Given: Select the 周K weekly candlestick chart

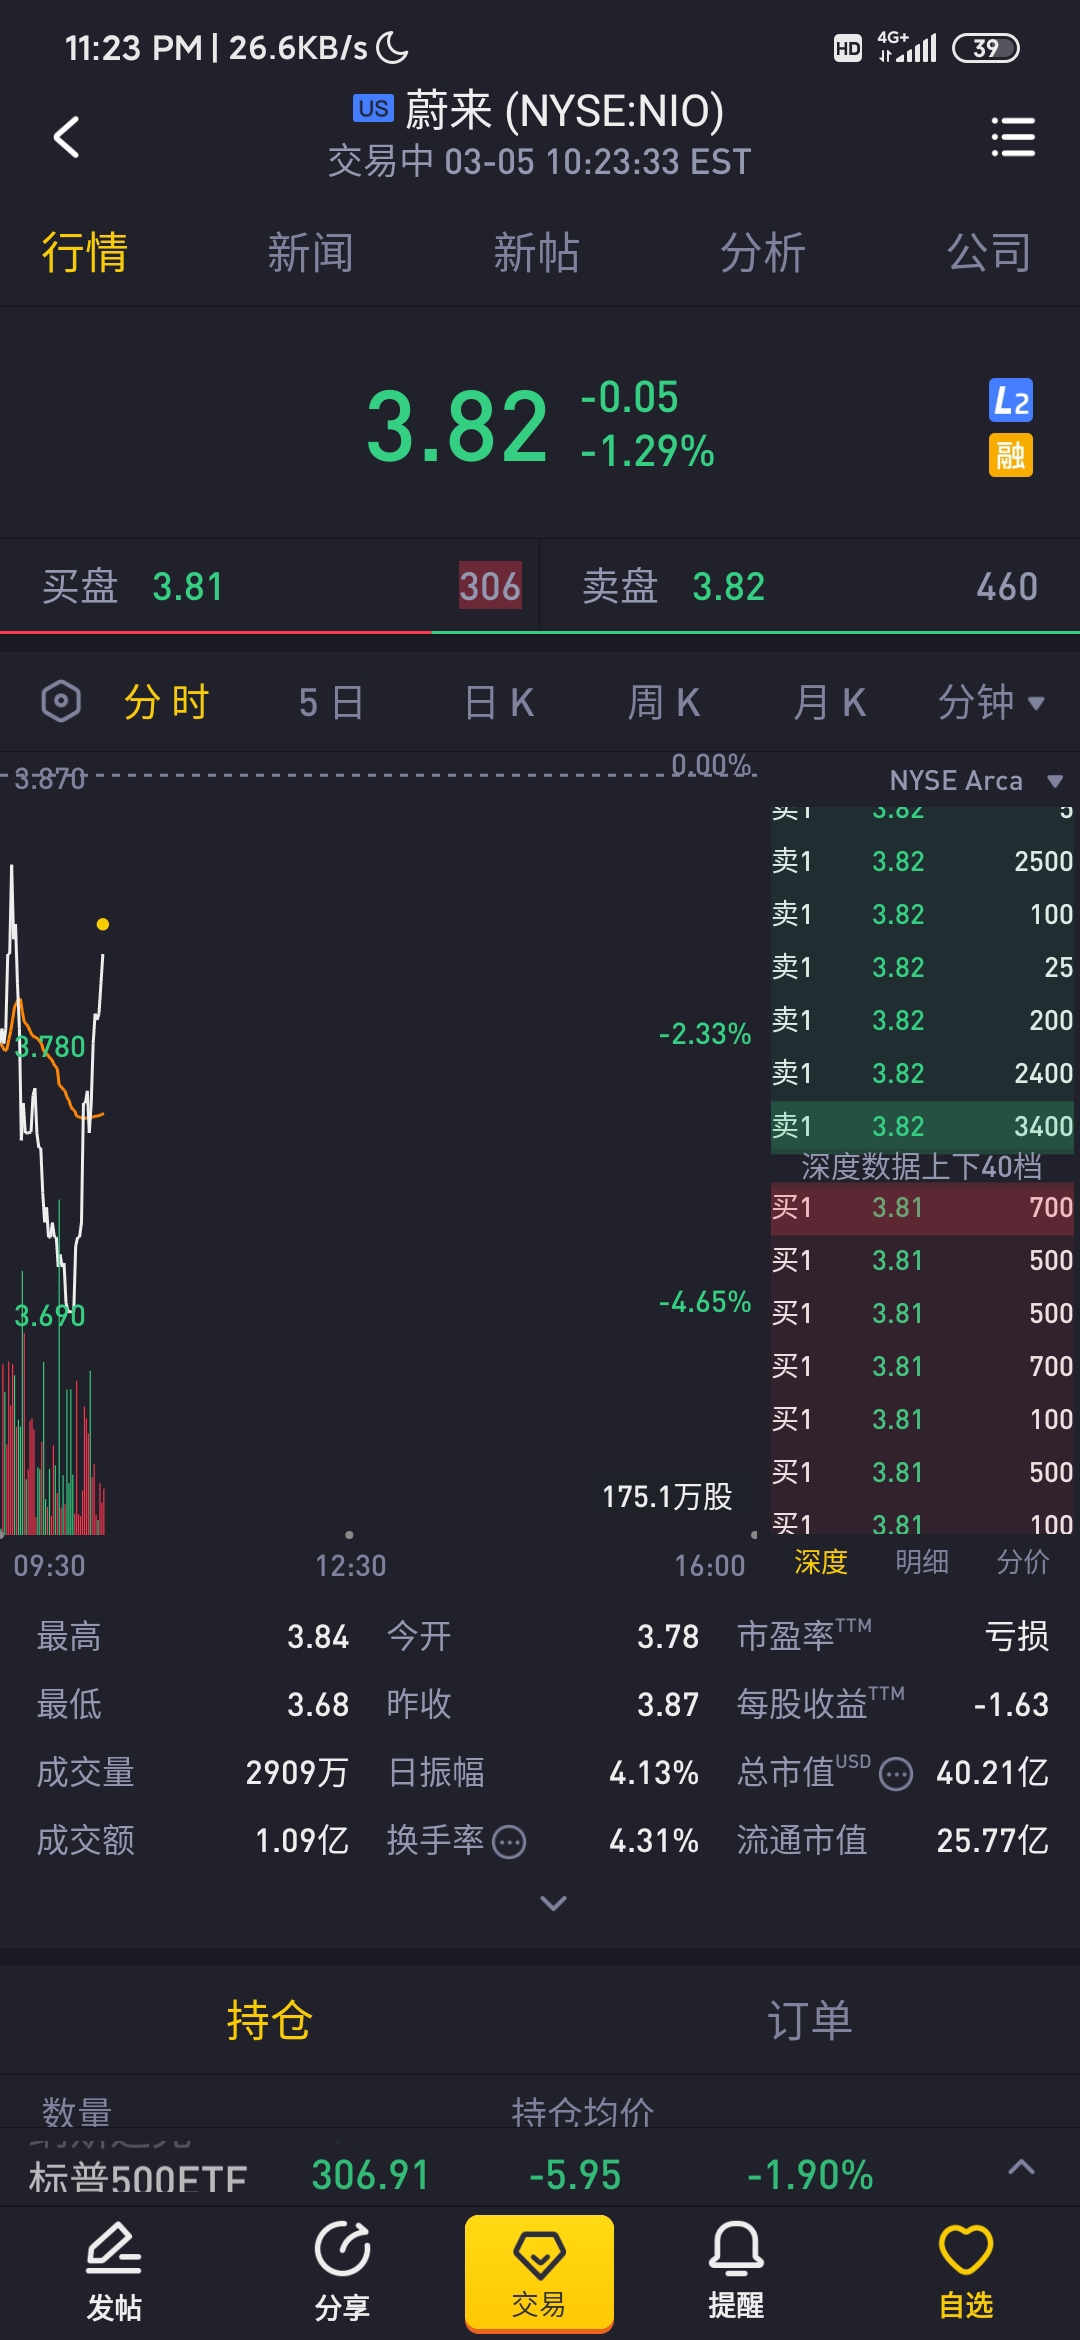Looking at the screenshot, I should (x=664, y=702).
